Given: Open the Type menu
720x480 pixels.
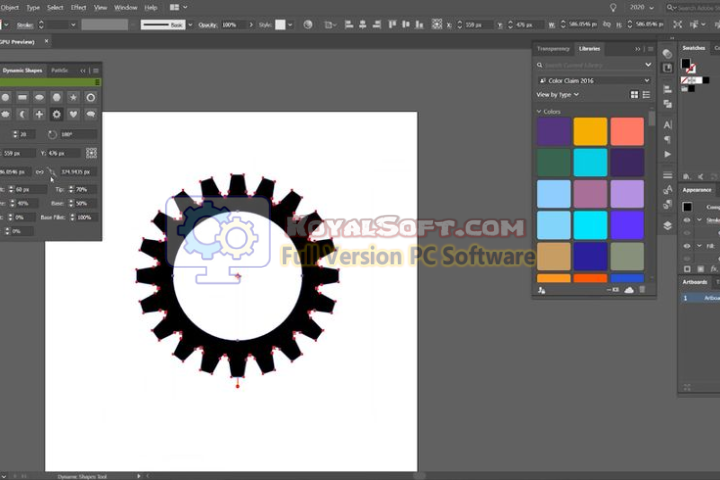Looking at the screenshot, I should [x=33, y=7].
